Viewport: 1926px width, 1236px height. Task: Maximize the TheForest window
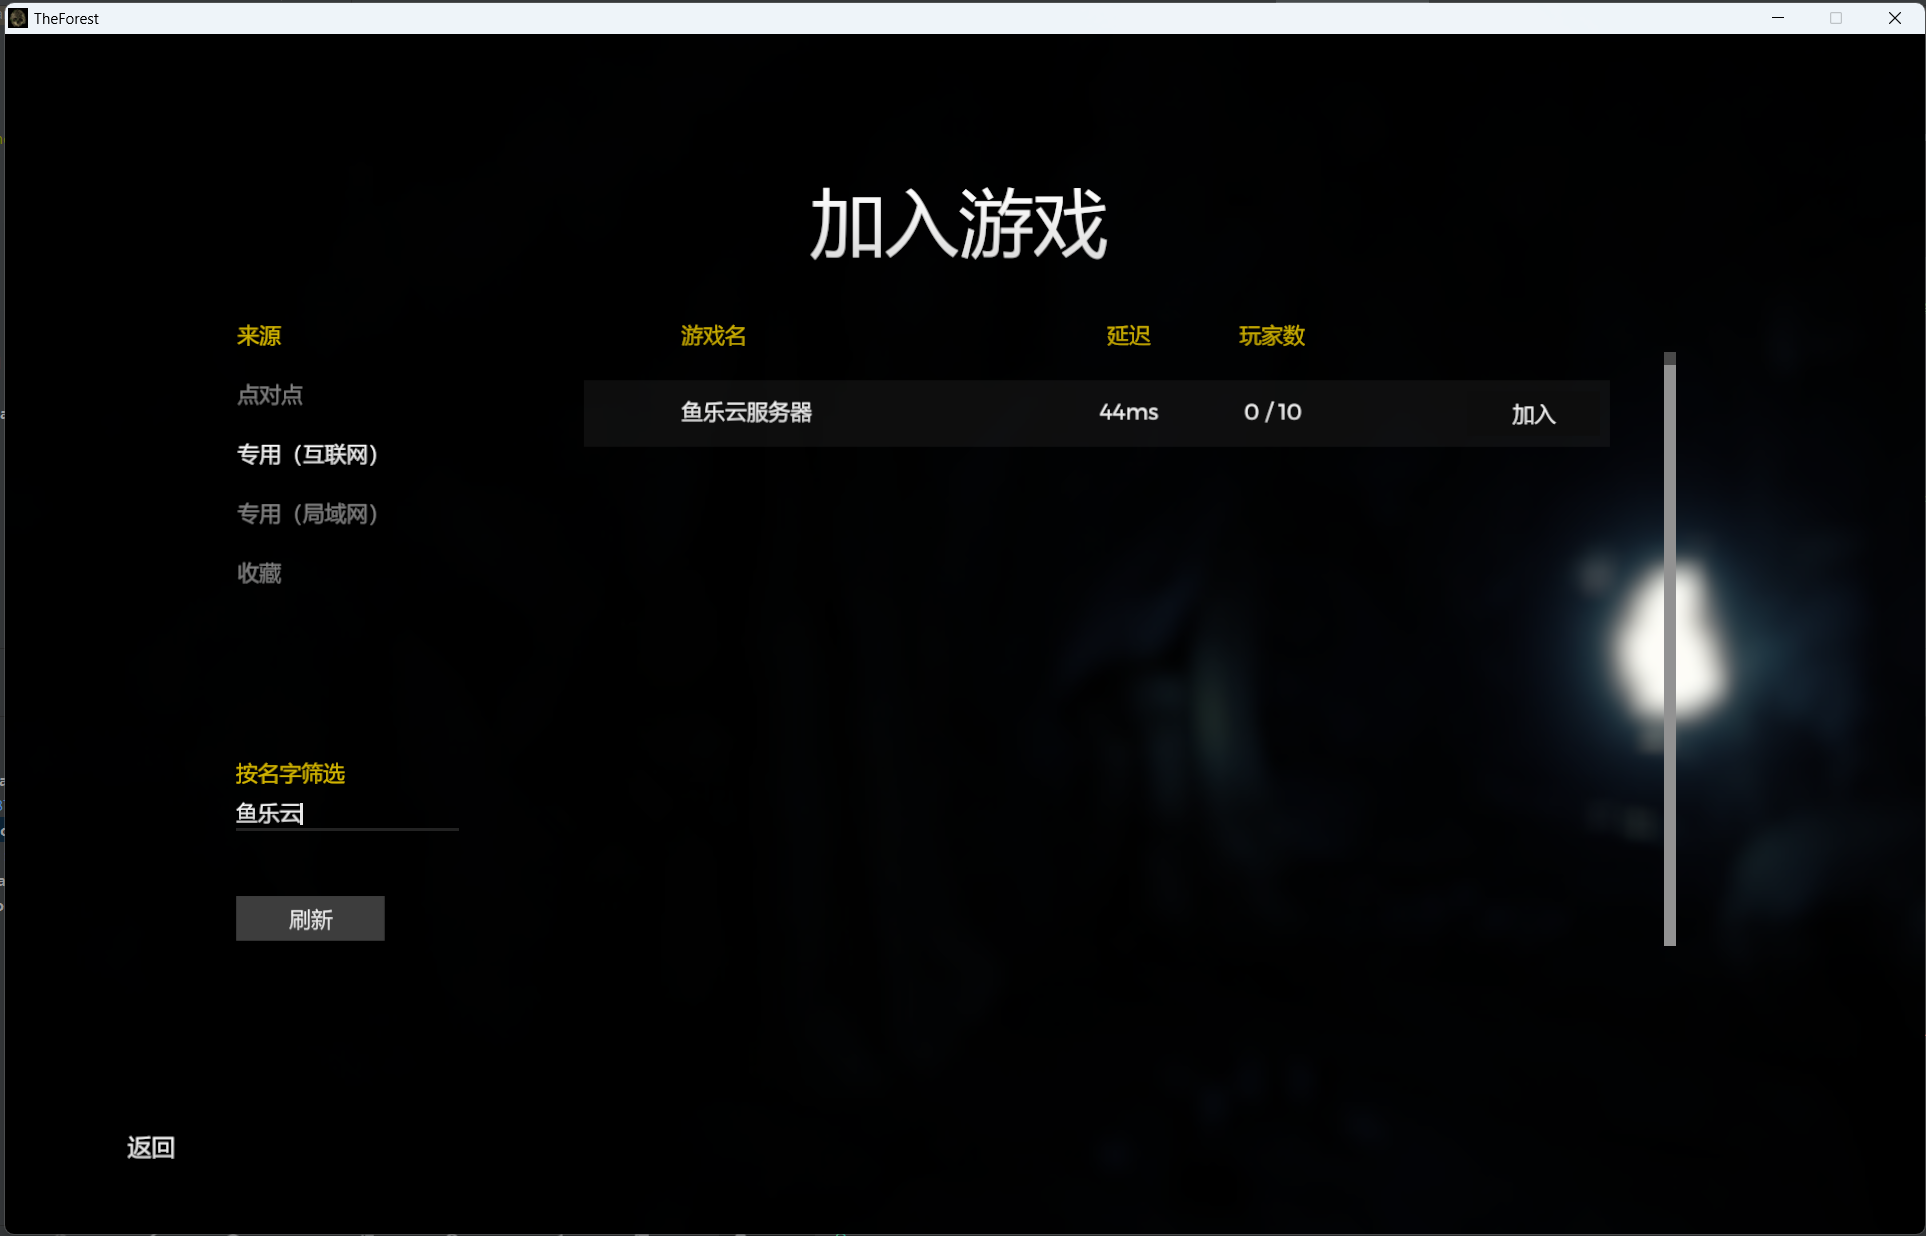click(x=1836, y=18)
